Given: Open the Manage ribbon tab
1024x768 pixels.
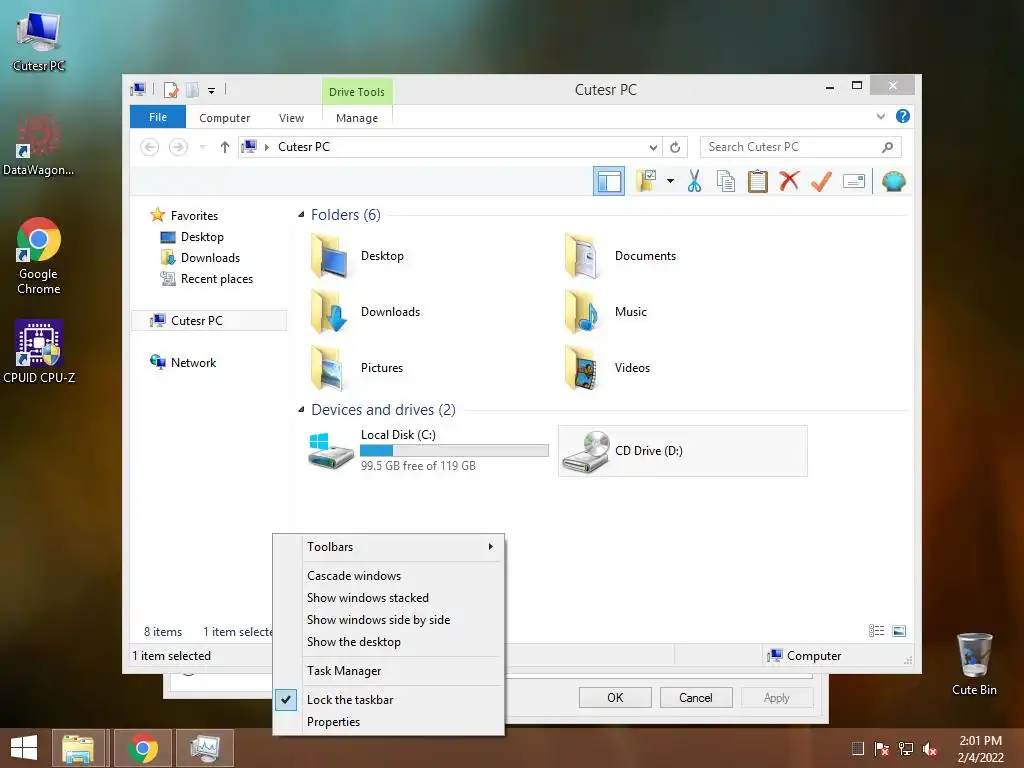Looking at the screenshot, I should pos(357,118).
